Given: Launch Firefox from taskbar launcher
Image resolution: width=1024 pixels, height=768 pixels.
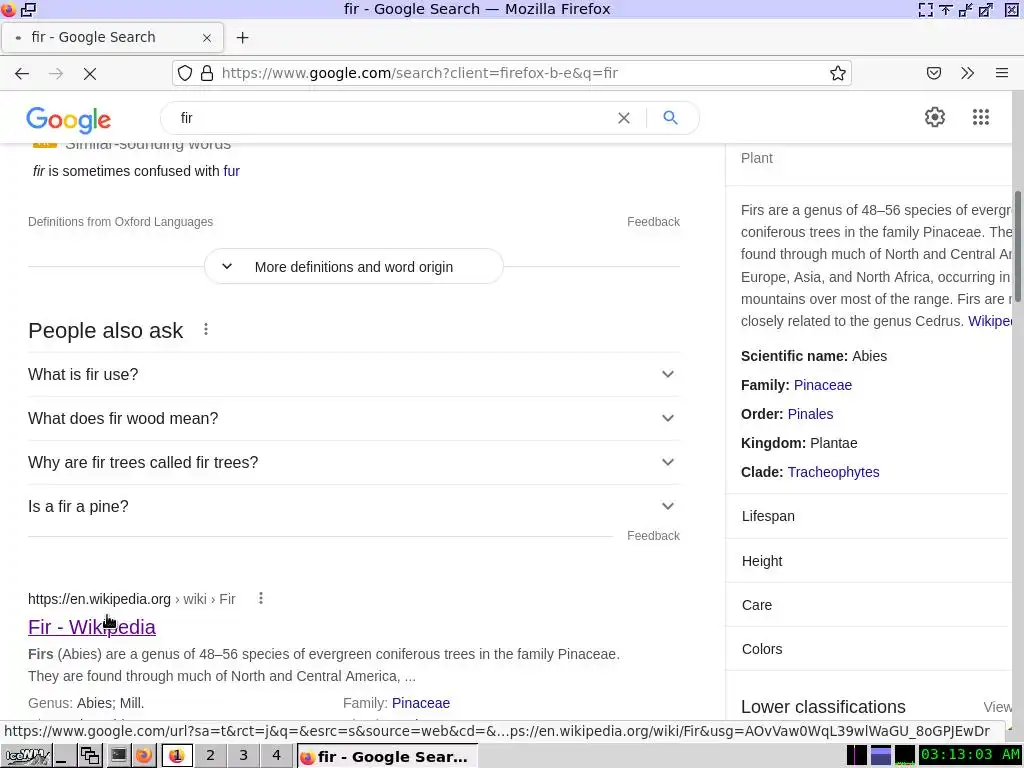Looking at the screenshot, I should (x=144, y=756).
